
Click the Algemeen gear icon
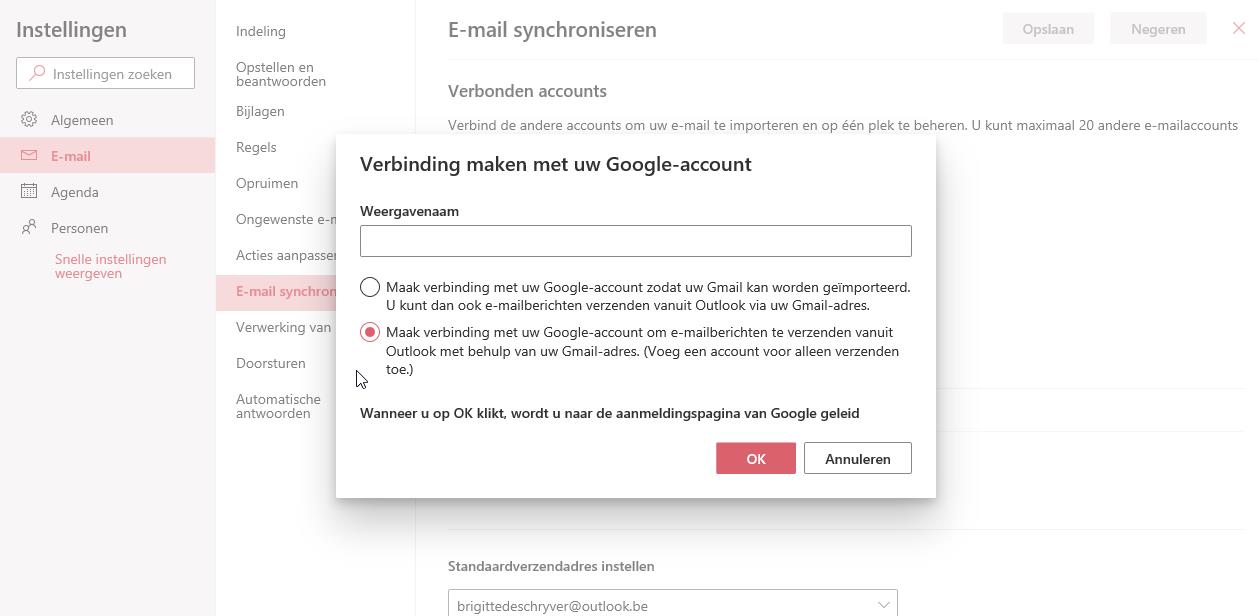(x=29, y=120)
